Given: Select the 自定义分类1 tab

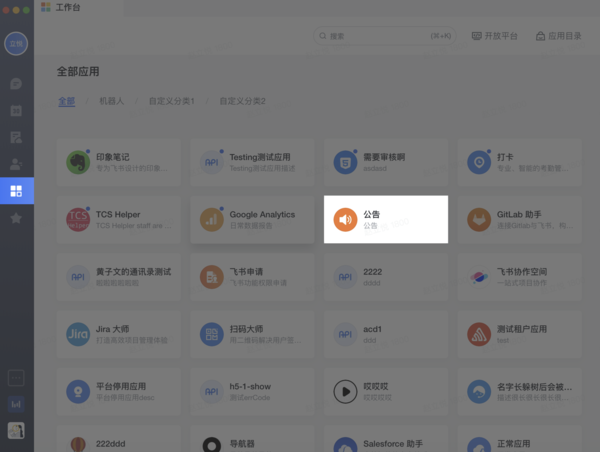Looking at the screenshot, I should 171,101.
